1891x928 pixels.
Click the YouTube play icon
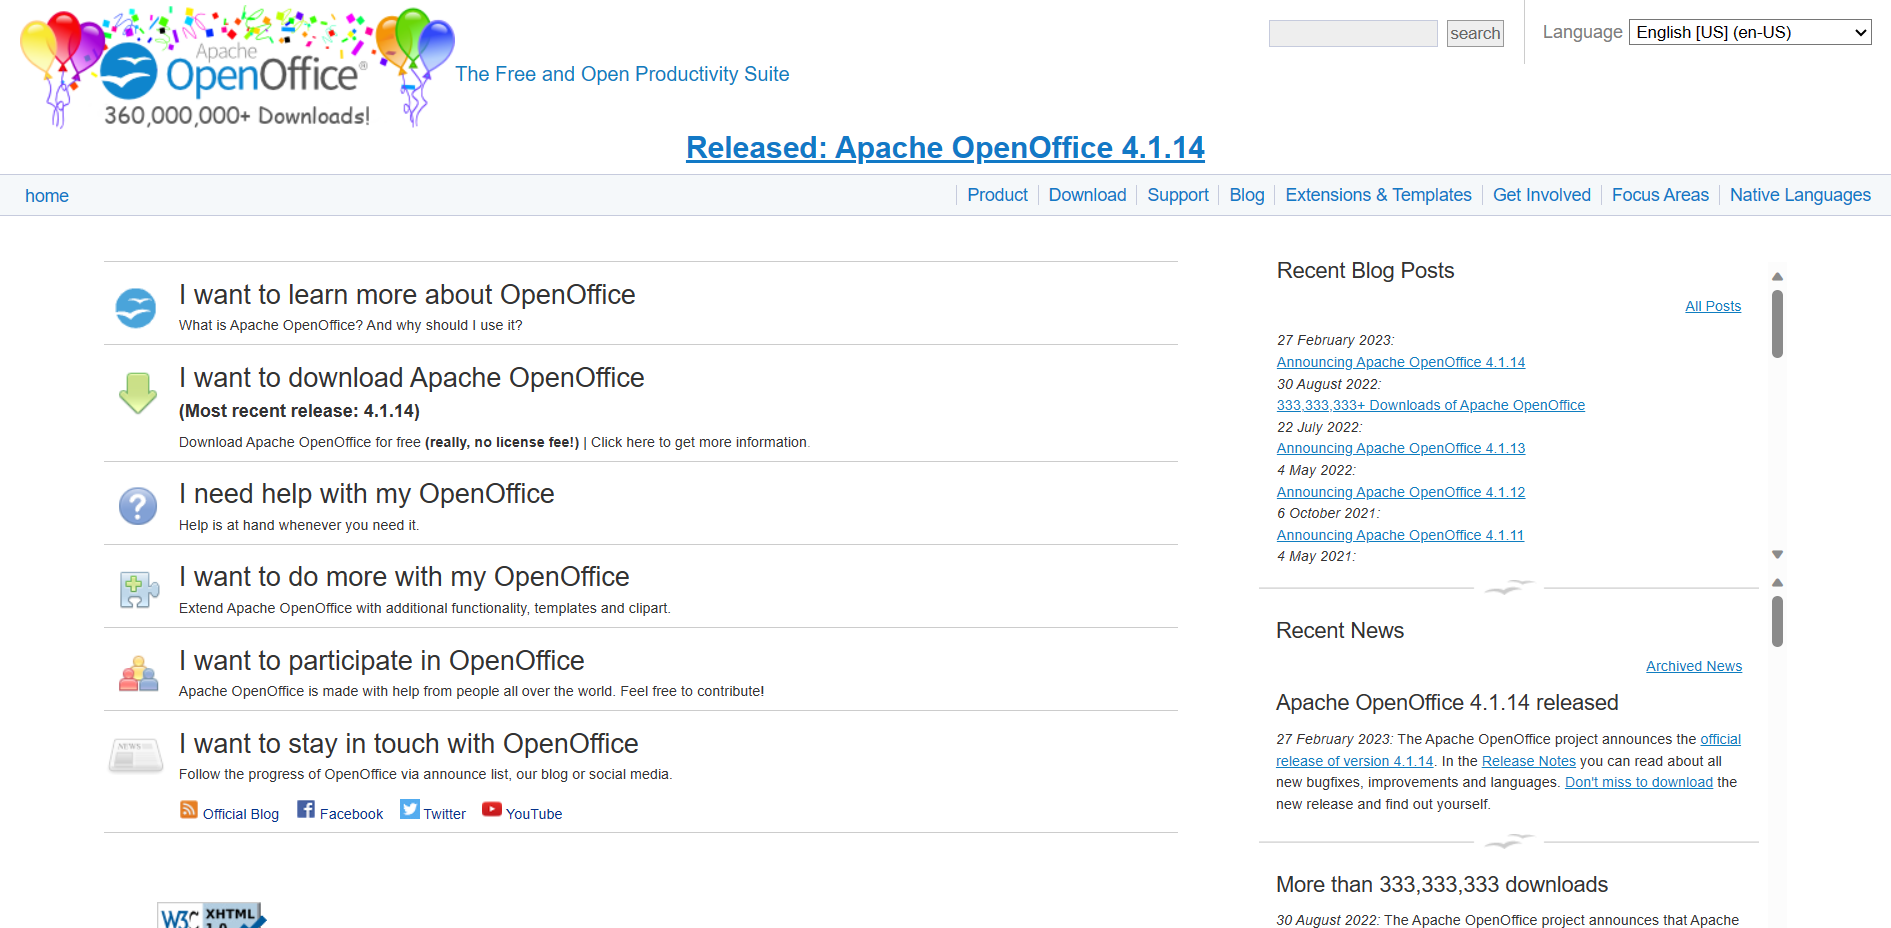[492, 809]
